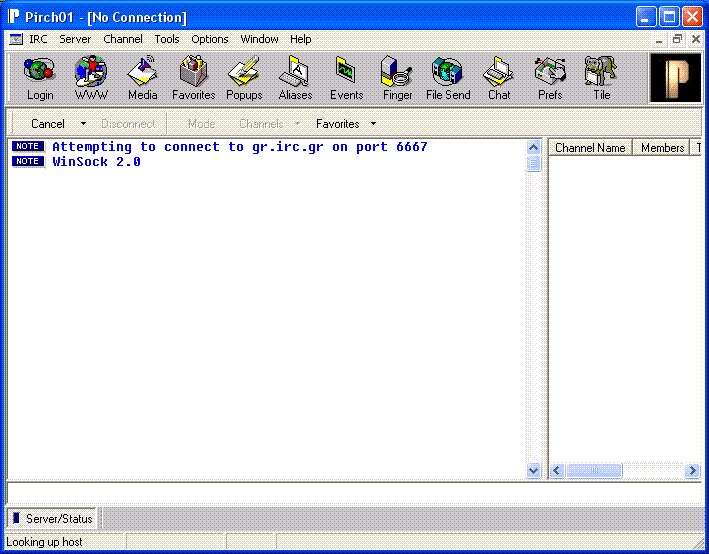709x554 pixels.
Task: Open the Events toolbar icon
Action: coord(346,78)
